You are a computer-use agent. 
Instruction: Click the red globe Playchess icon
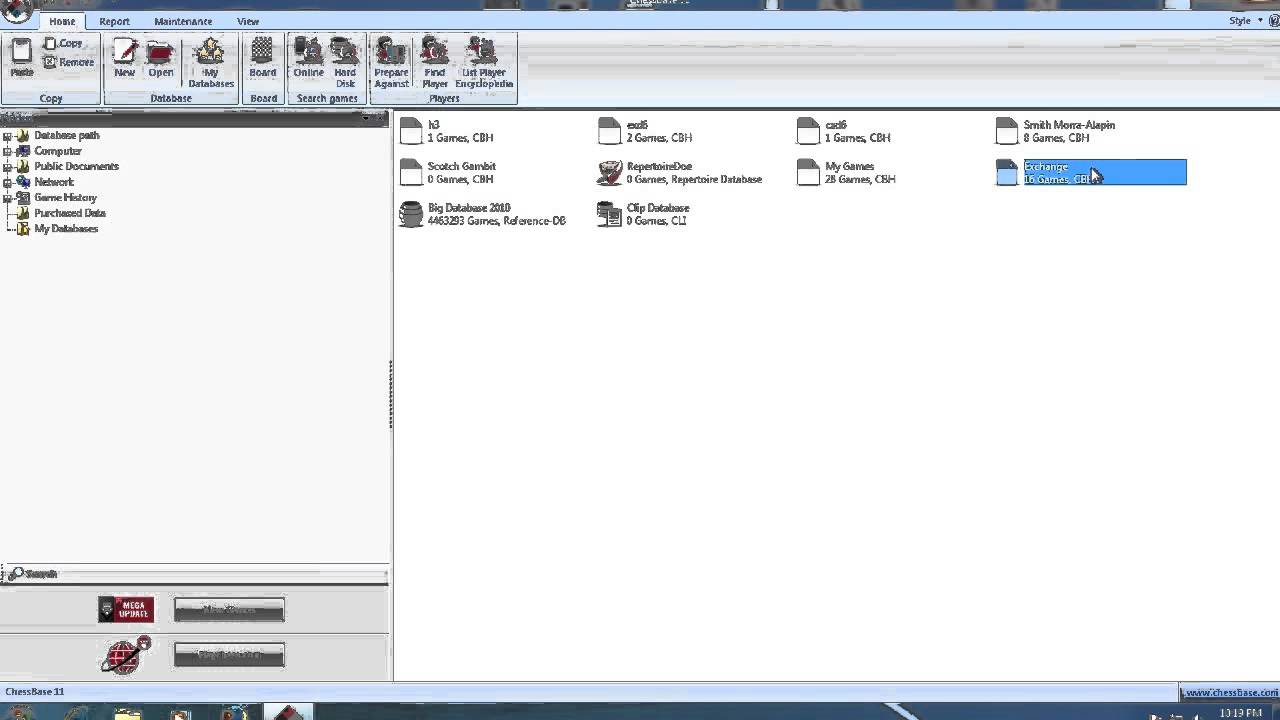pyautogui.click(x=125, y=655)
